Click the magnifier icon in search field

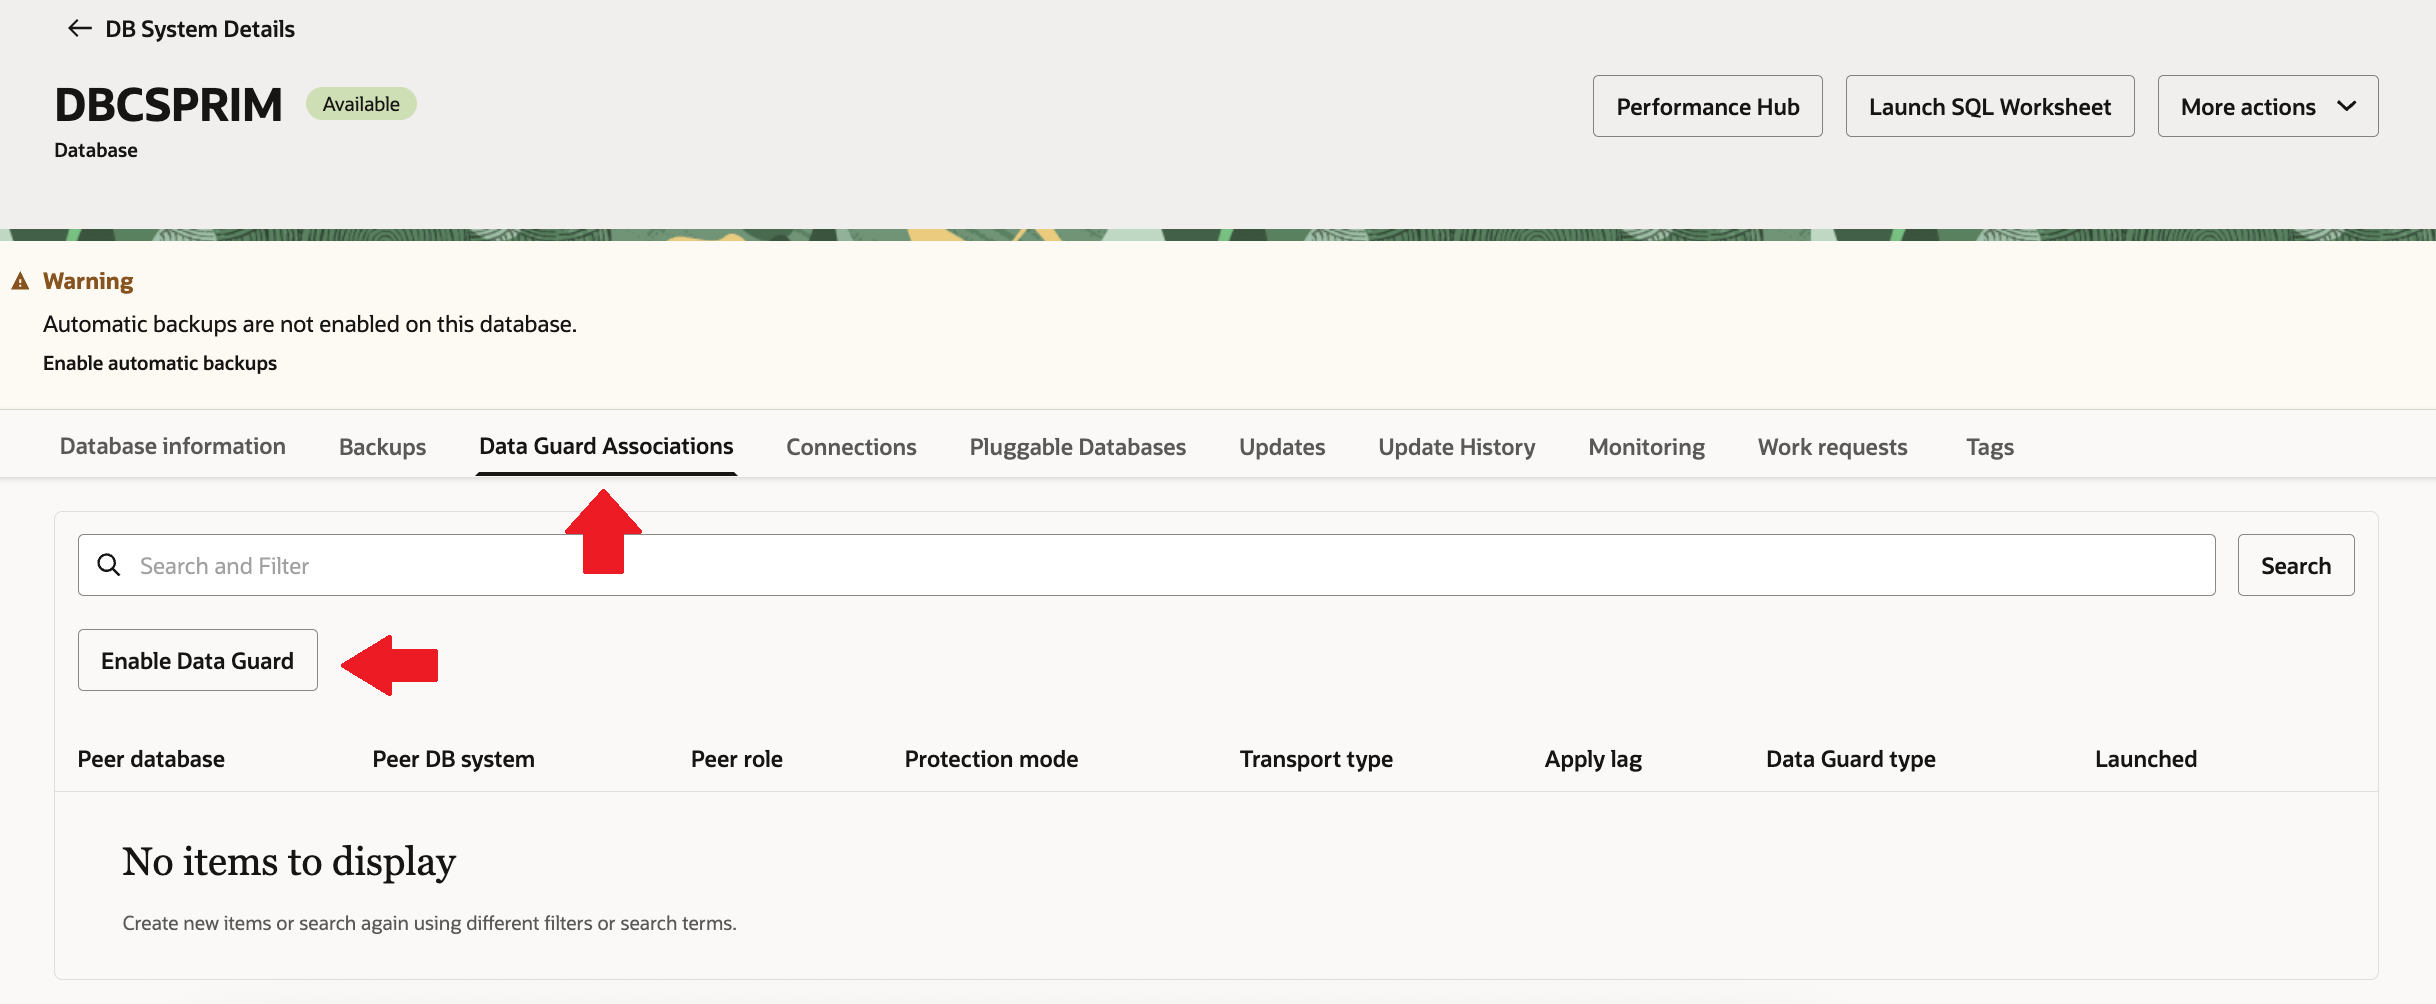(x=109, y=565)
